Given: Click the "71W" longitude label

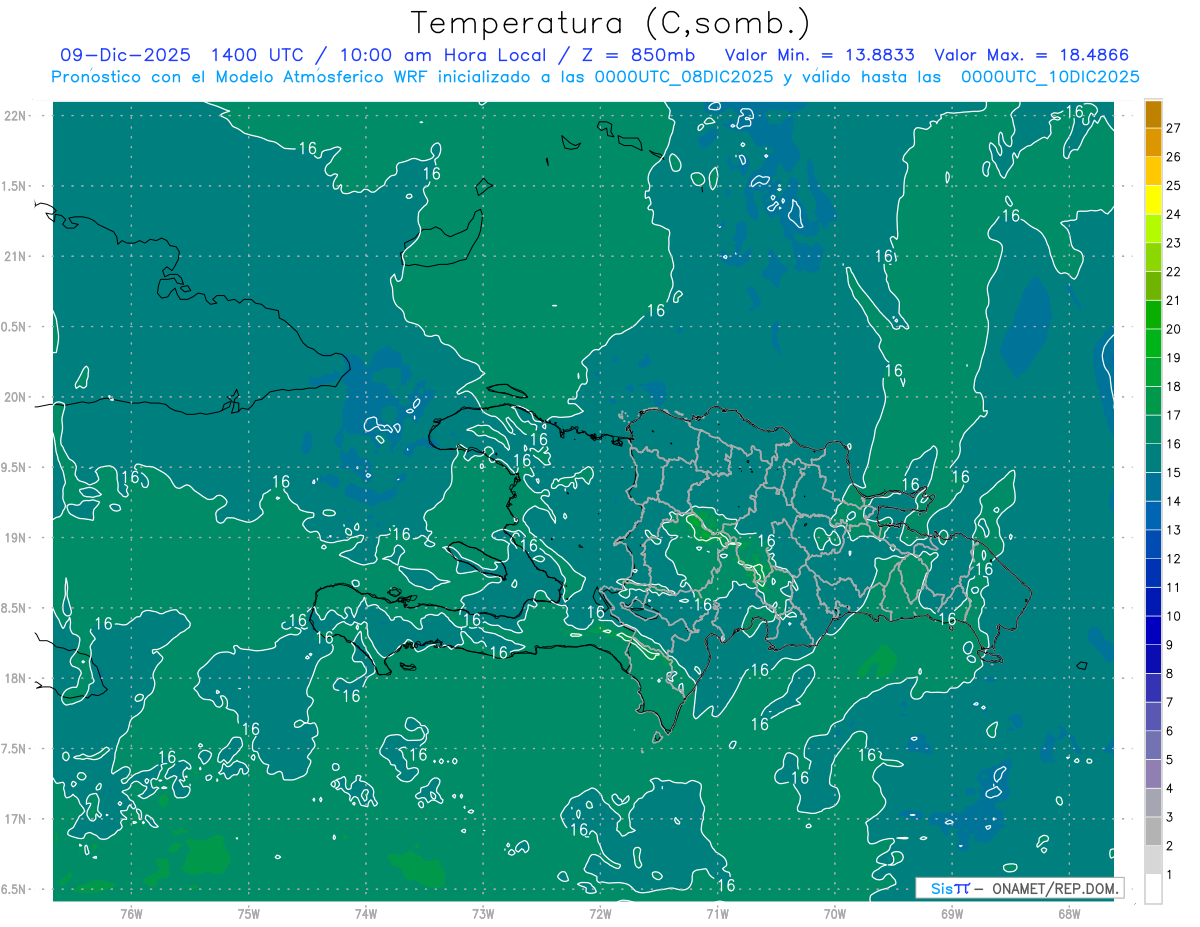Looking at the screenshot, I should coord(717,914).
